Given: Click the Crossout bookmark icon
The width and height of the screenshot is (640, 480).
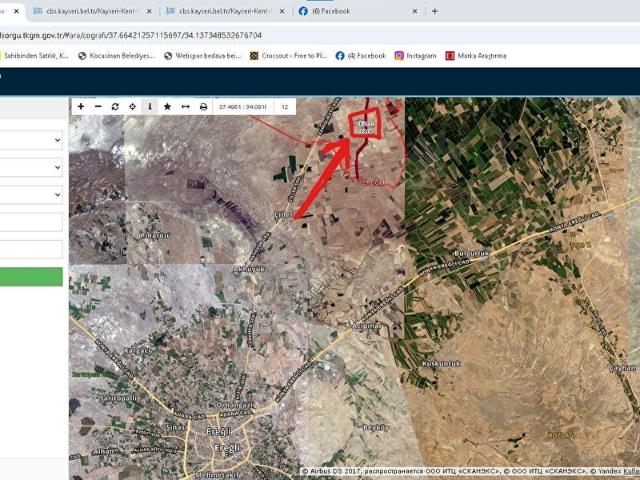Looking at the screenshot, I should (254, 56).
